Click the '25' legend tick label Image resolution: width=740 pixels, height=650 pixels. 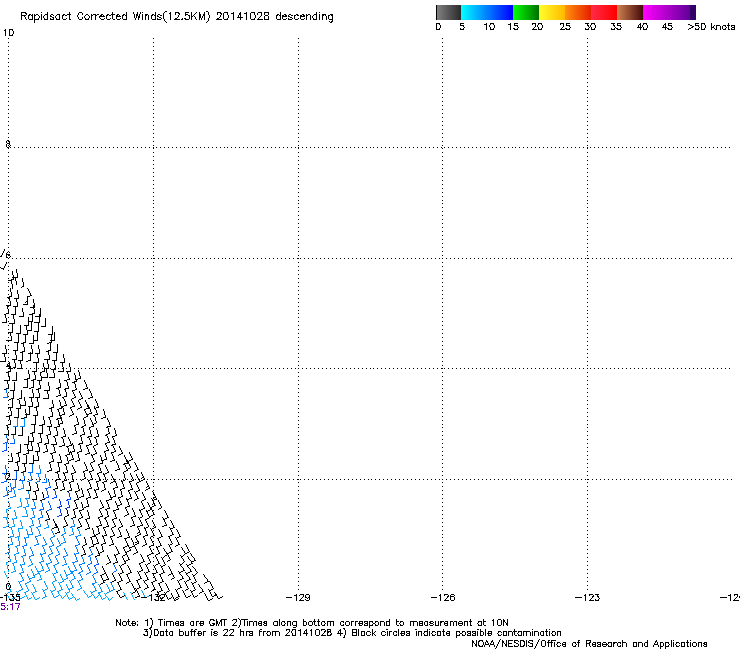(565, 27)
